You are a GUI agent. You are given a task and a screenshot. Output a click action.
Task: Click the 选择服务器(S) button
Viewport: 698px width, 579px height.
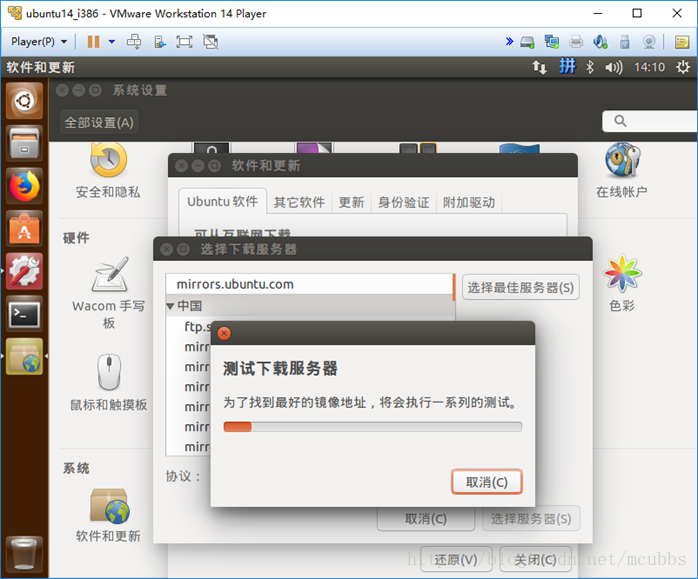pos(531,519)
